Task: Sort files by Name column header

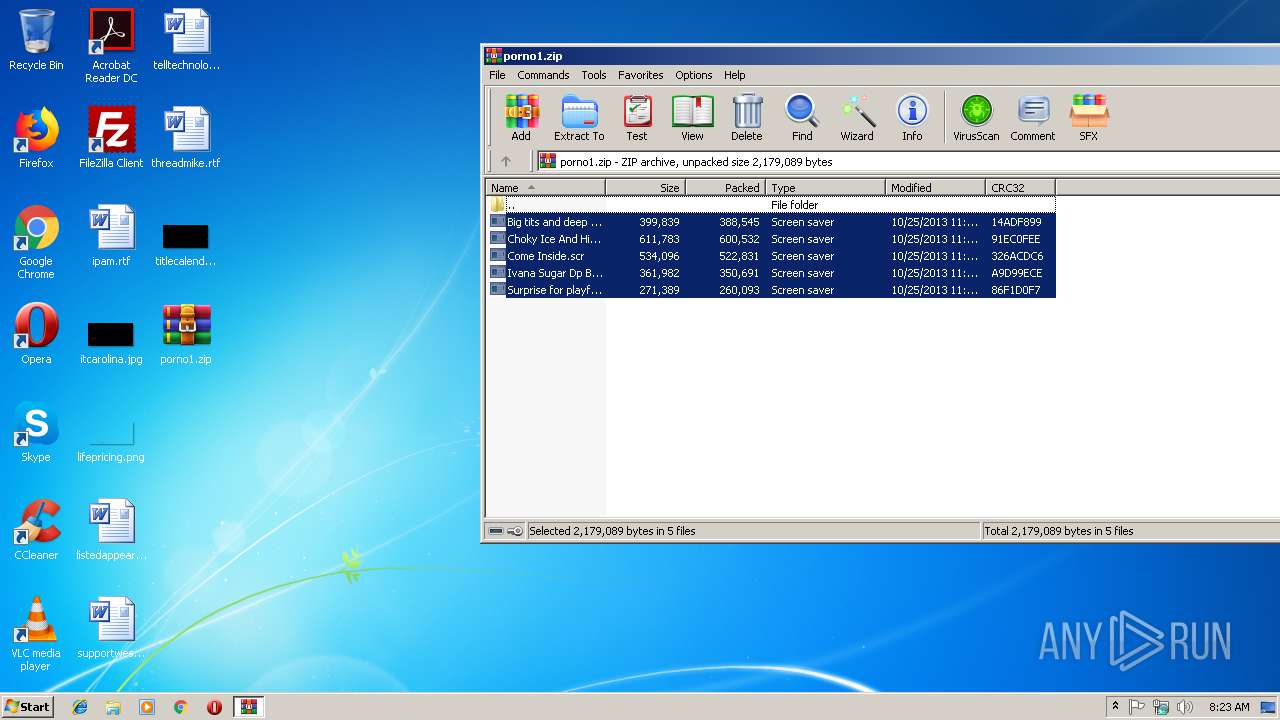Action: (546, 188)
